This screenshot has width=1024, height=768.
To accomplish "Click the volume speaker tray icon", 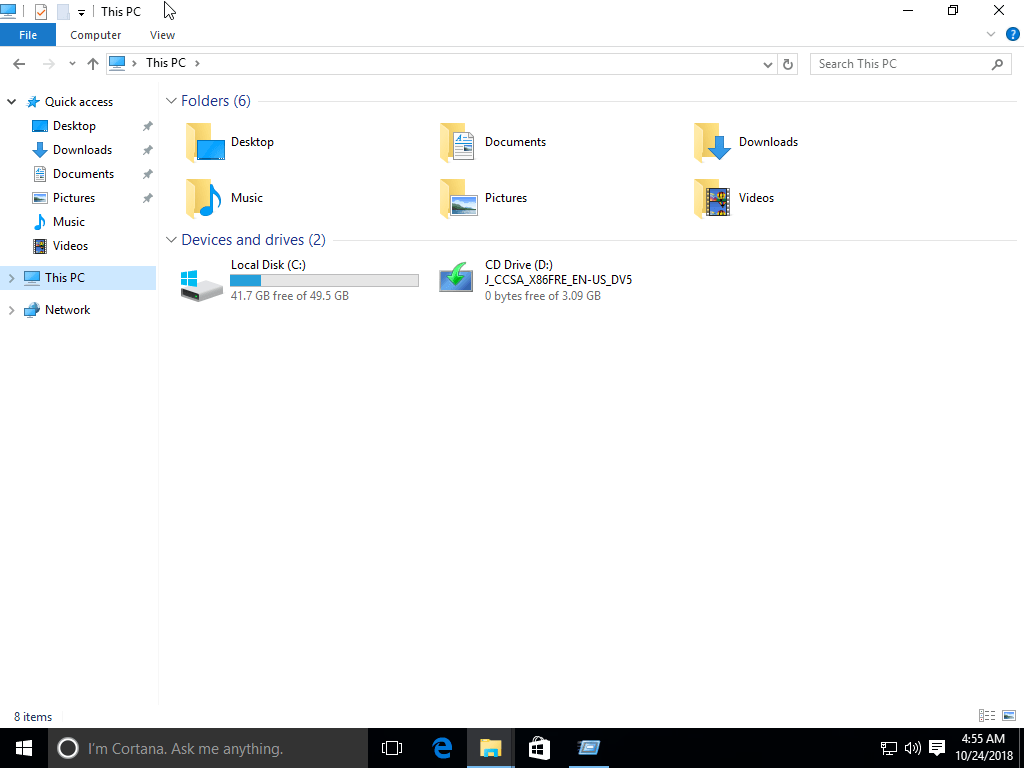I will click(x=912, y=748).
